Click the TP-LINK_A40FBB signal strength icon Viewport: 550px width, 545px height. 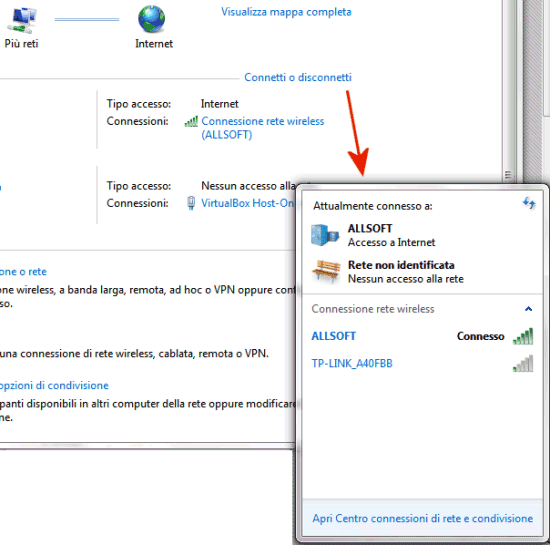pos(523,363)
